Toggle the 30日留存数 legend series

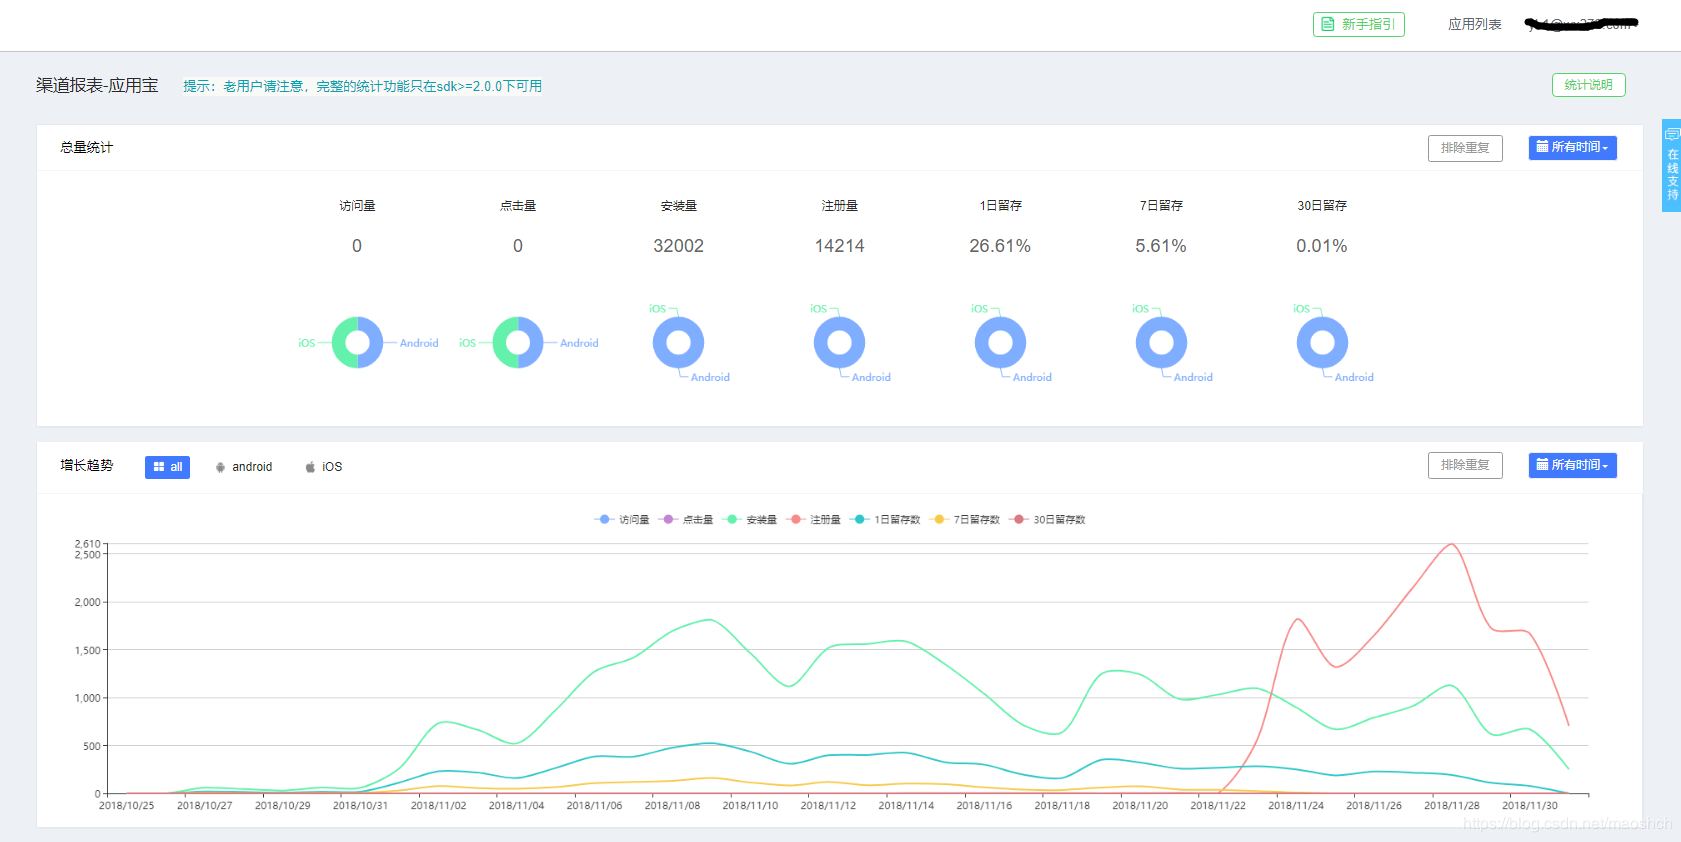coord(1048,519)
